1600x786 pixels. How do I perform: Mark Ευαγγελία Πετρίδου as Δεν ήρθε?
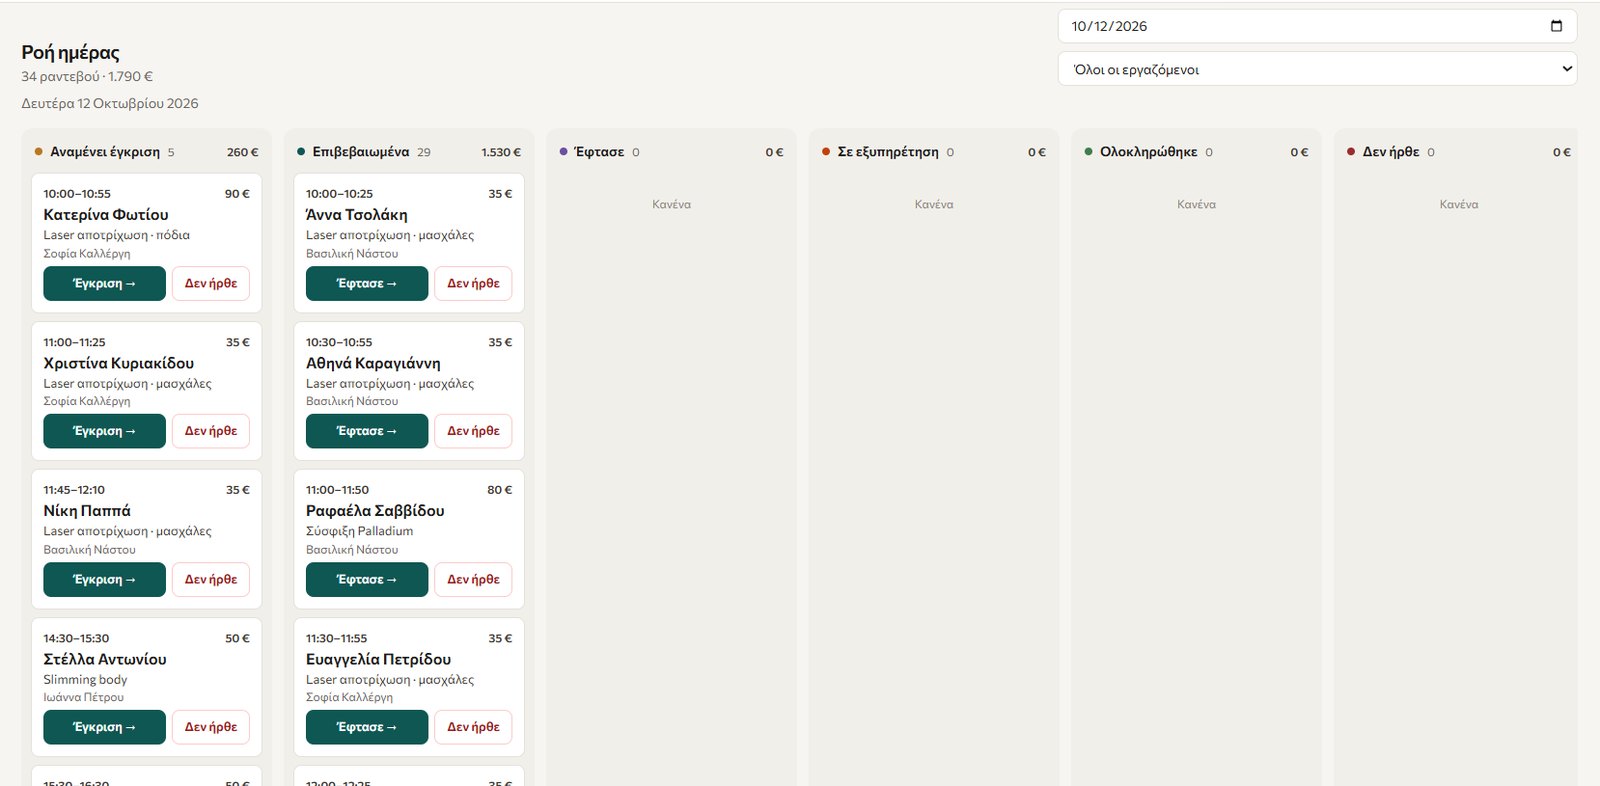473,727
